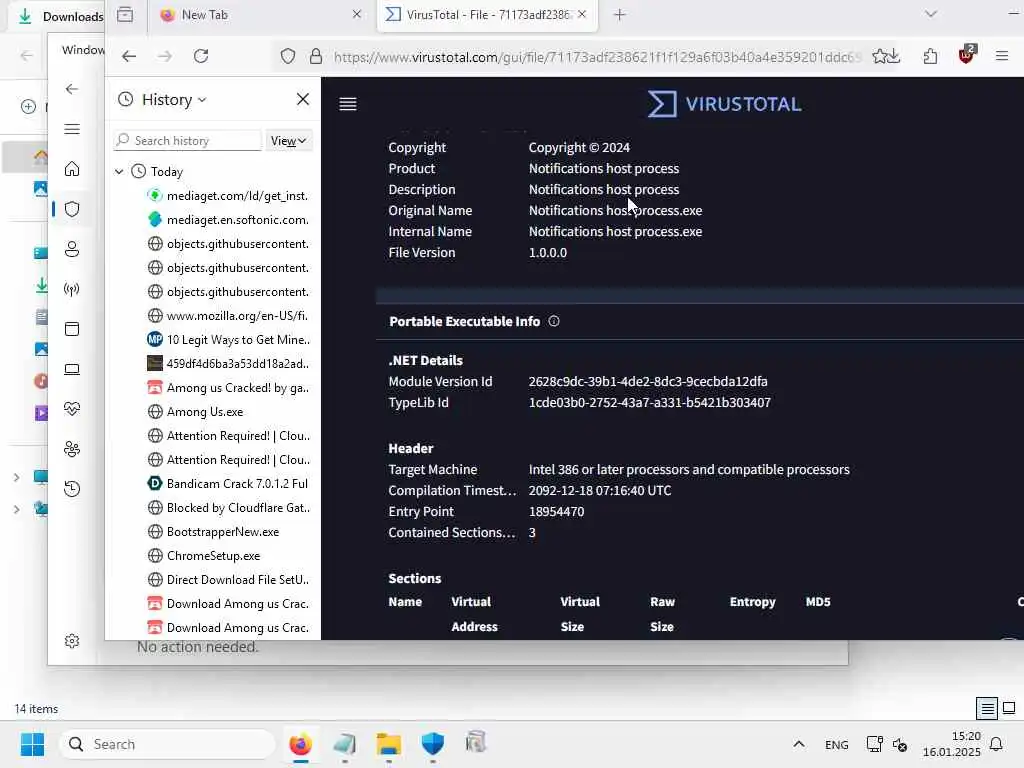1024x768 pixels.
Task: Open Protection history clock icon
Action: (x=72, y=489)
